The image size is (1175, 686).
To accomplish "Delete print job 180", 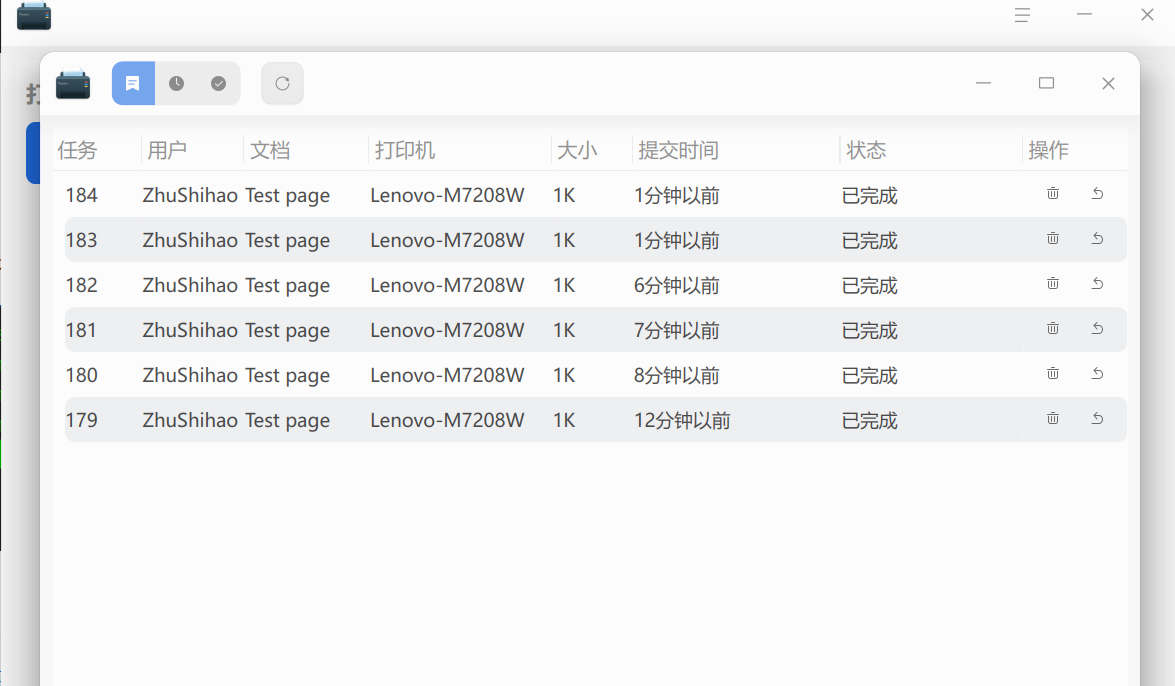I will (1053, 373).
